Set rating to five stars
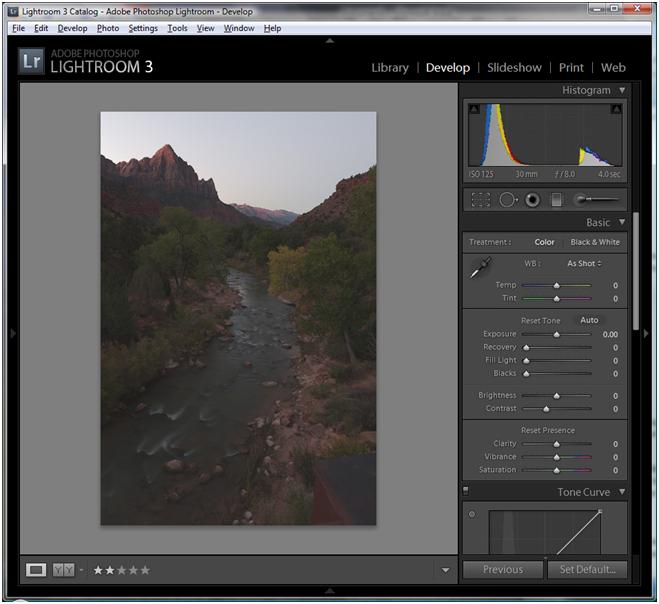This screenshot has height=604, width=659. [x=145, y=570]
